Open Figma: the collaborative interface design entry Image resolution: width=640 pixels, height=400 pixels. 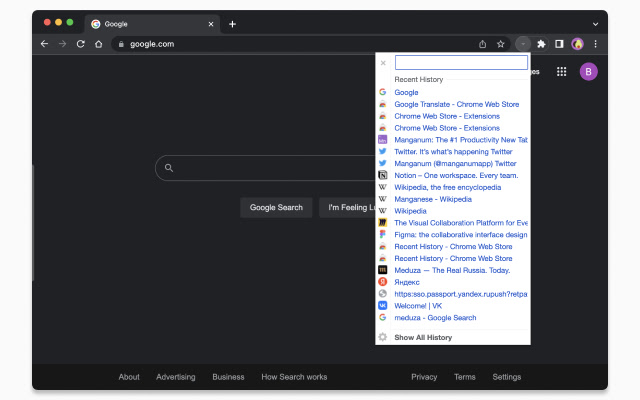(x=461, y=234)
